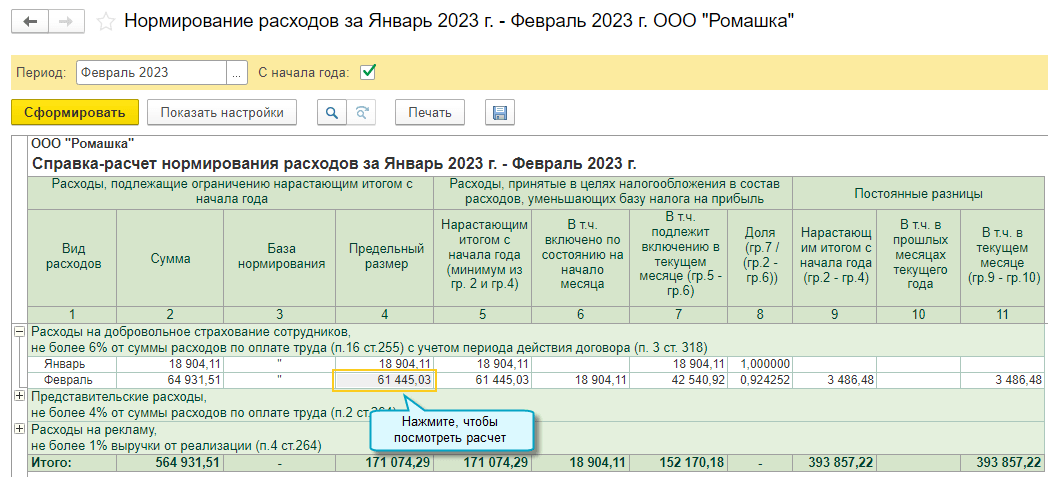Click total in column 7: 152 170,18
This screenshot has width=1048, height=477.
676,462
